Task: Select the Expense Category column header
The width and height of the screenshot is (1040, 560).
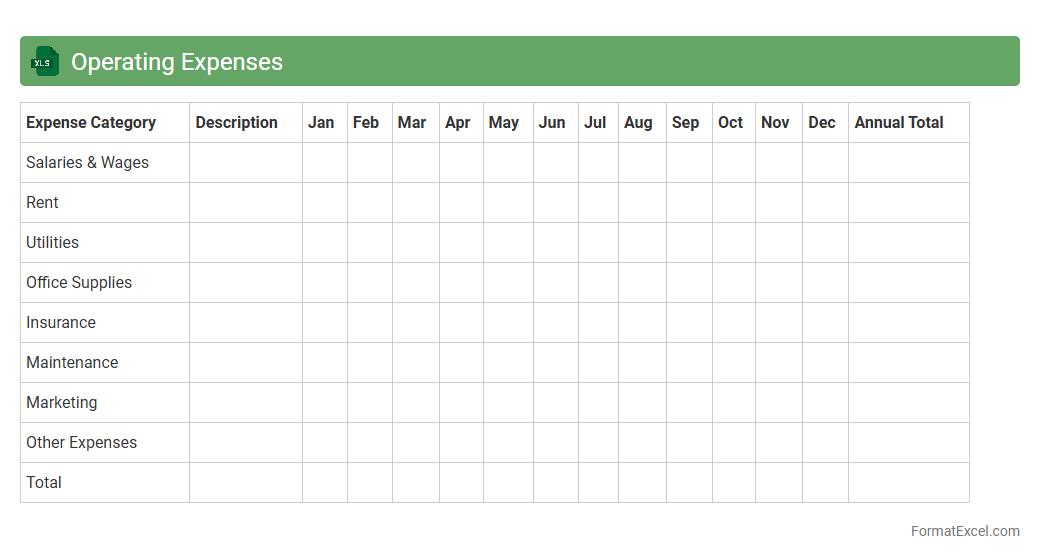Action: 91,122
